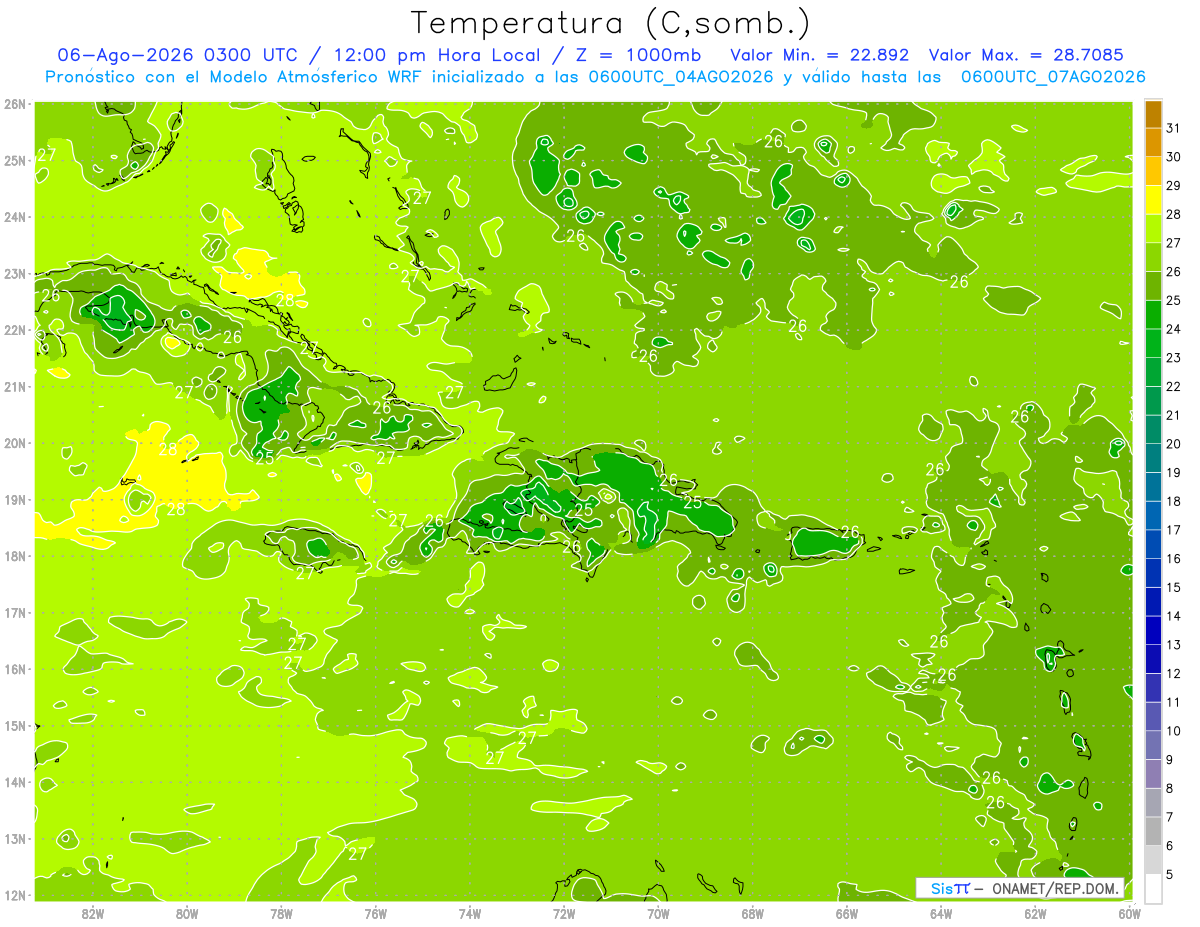Click the '15' legend scale label

(x=1173, y=587)
